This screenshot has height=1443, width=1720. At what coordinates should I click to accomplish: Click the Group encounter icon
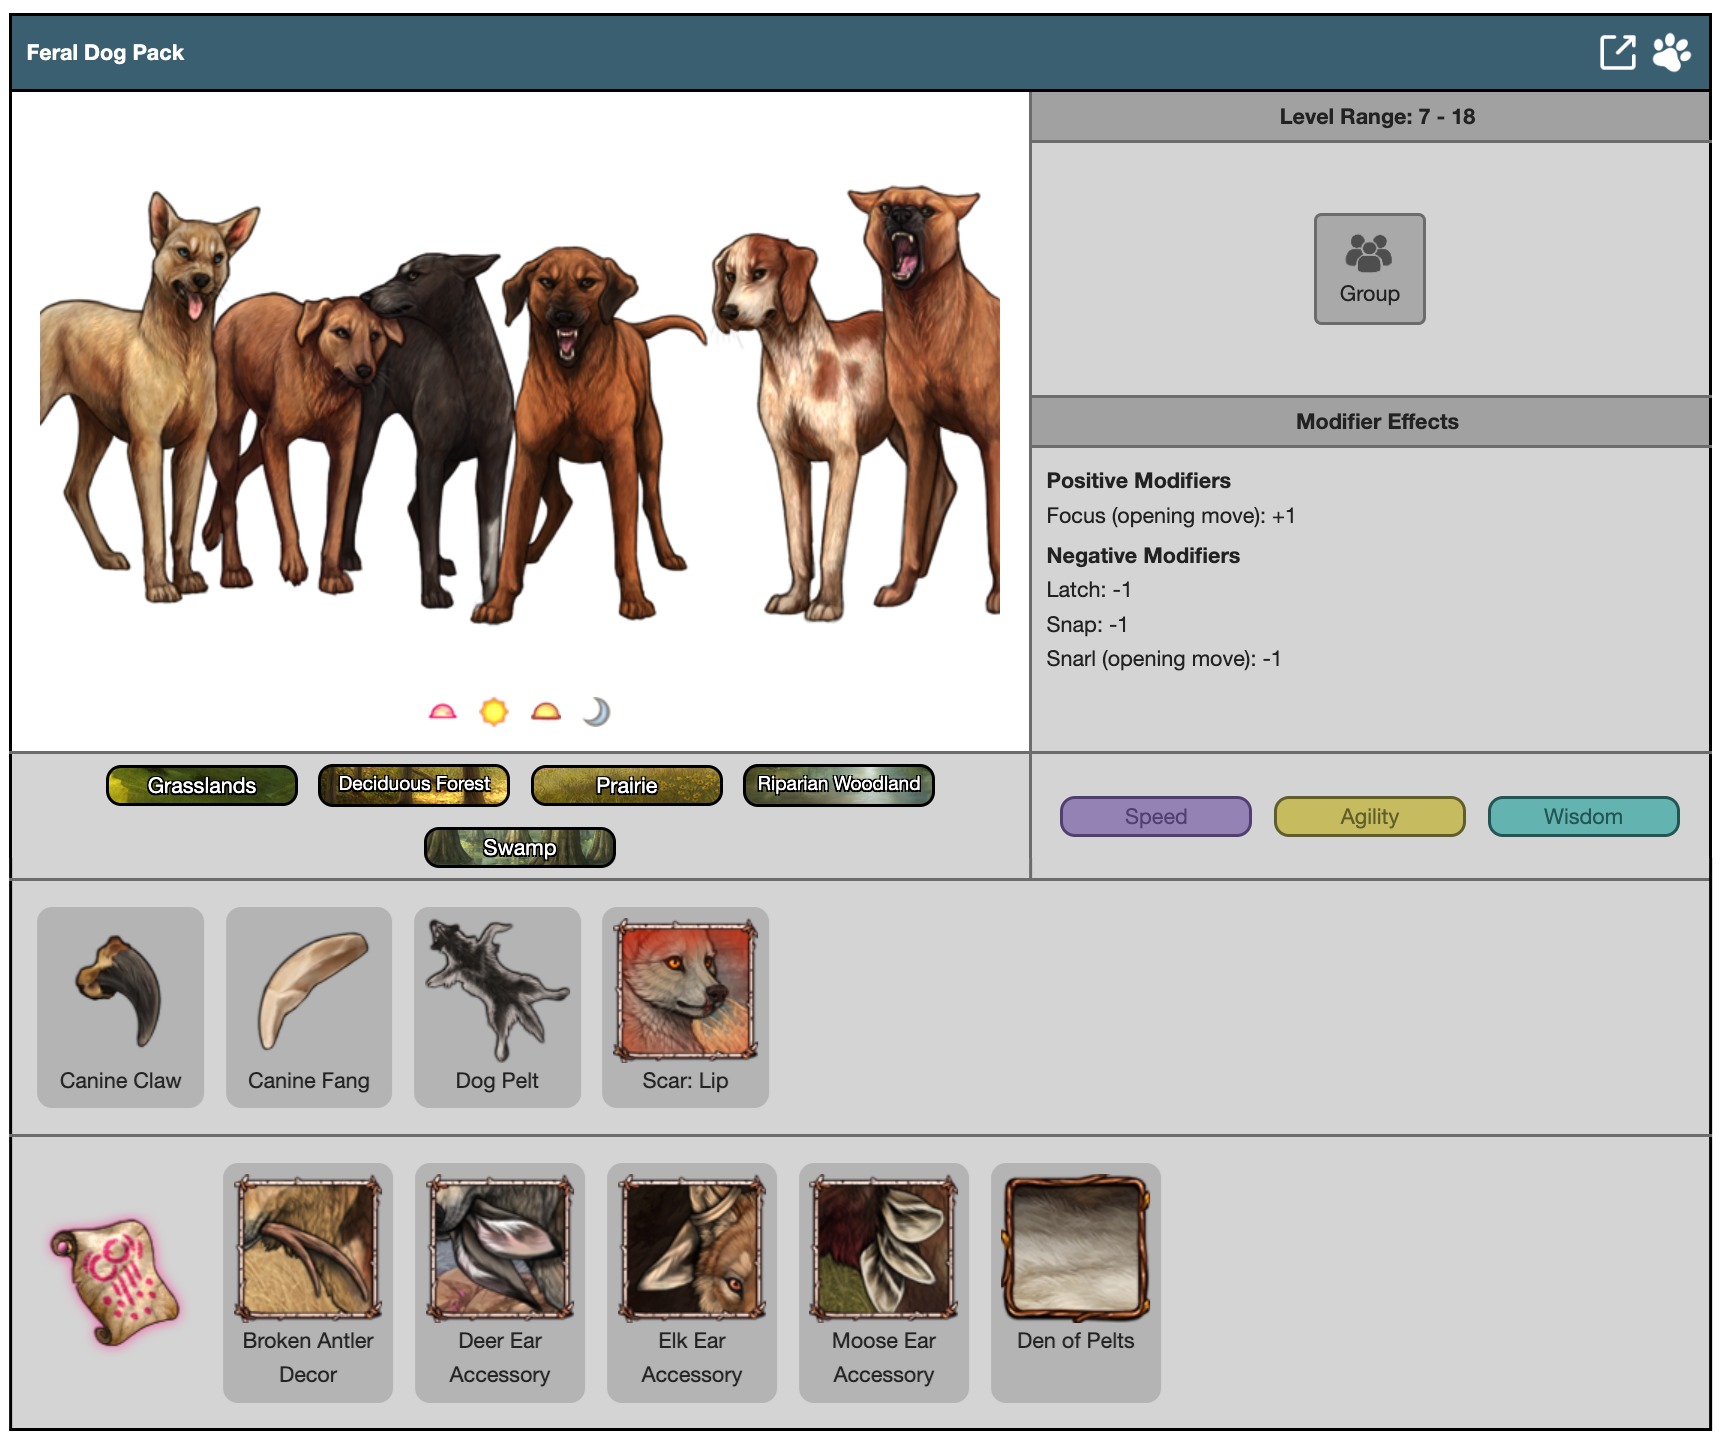1369,269
